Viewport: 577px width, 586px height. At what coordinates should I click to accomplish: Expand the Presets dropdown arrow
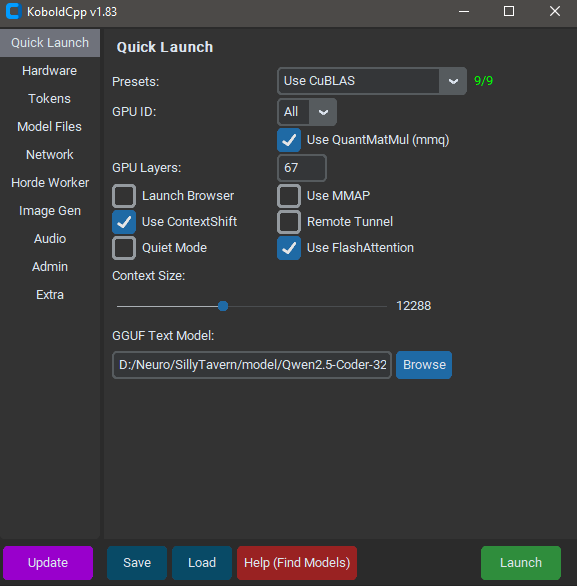coord(453,81)
